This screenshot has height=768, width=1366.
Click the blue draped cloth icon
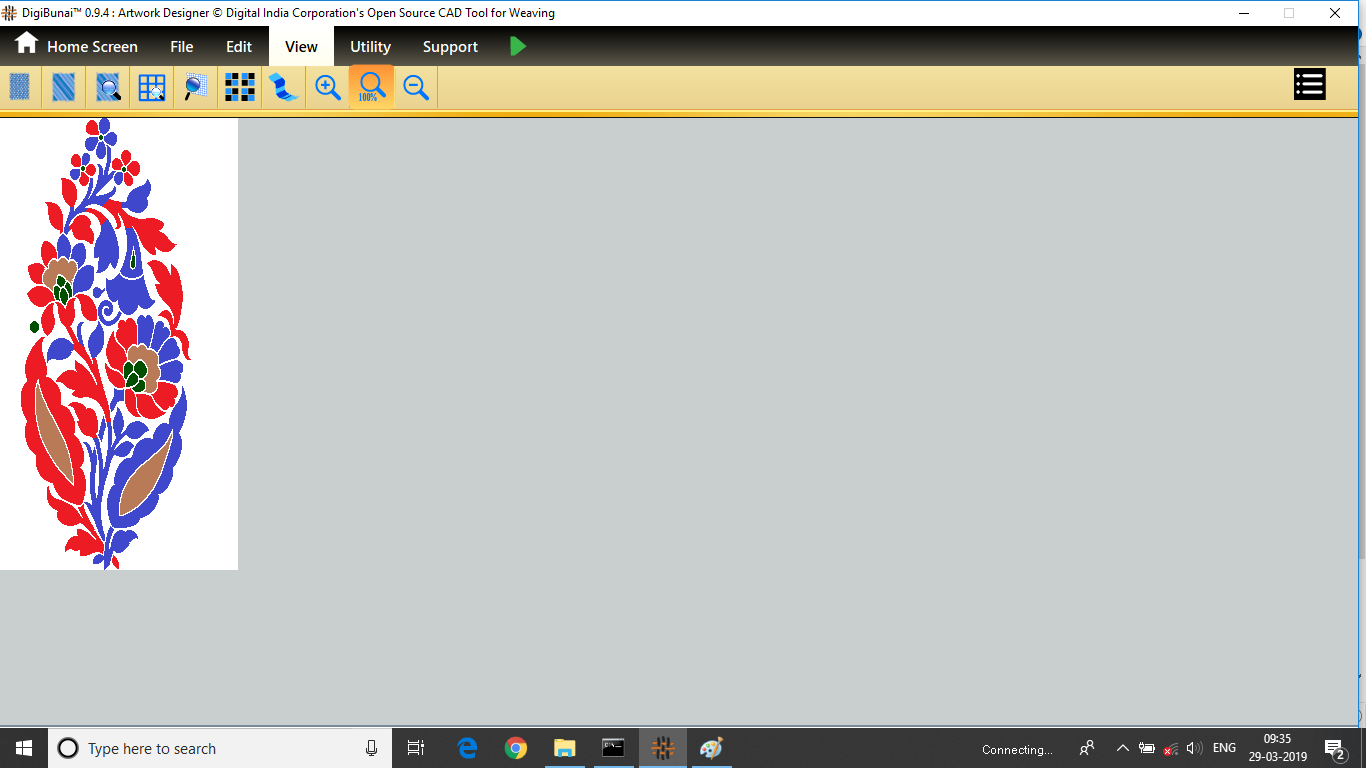[x=284, y=87]
